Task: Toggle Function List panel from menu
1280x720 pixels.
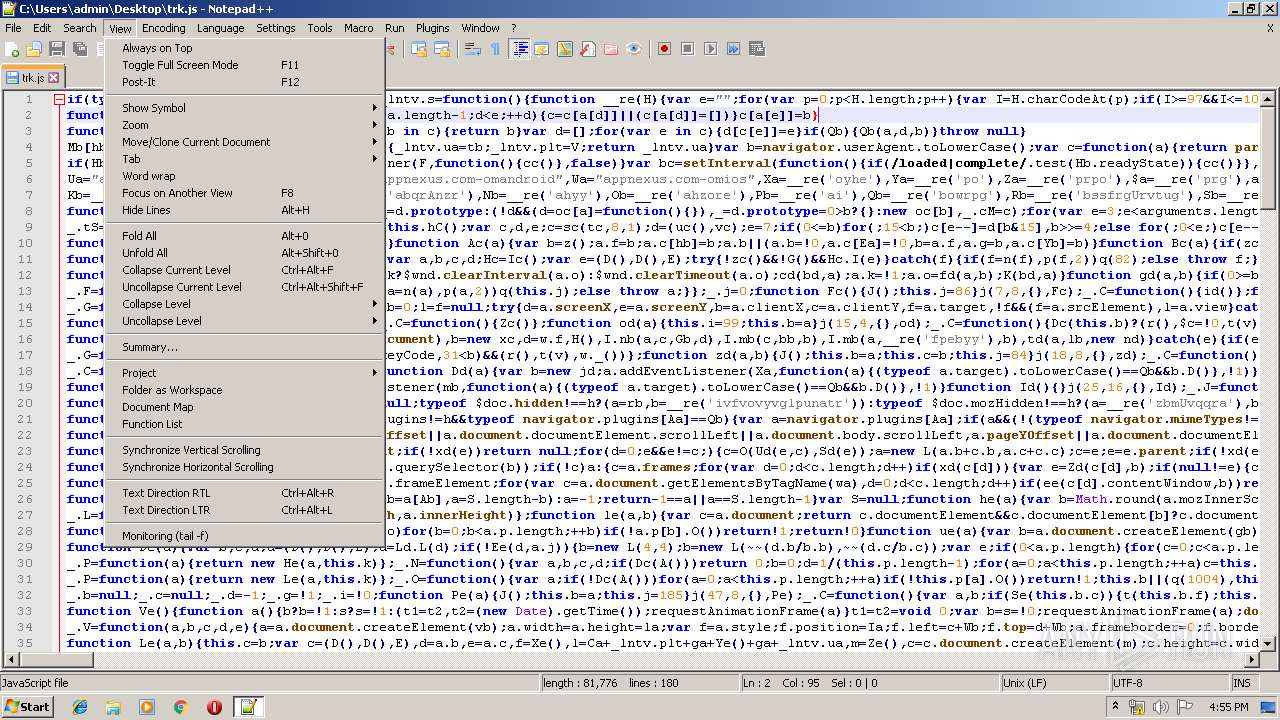Action: click(245, 424)
